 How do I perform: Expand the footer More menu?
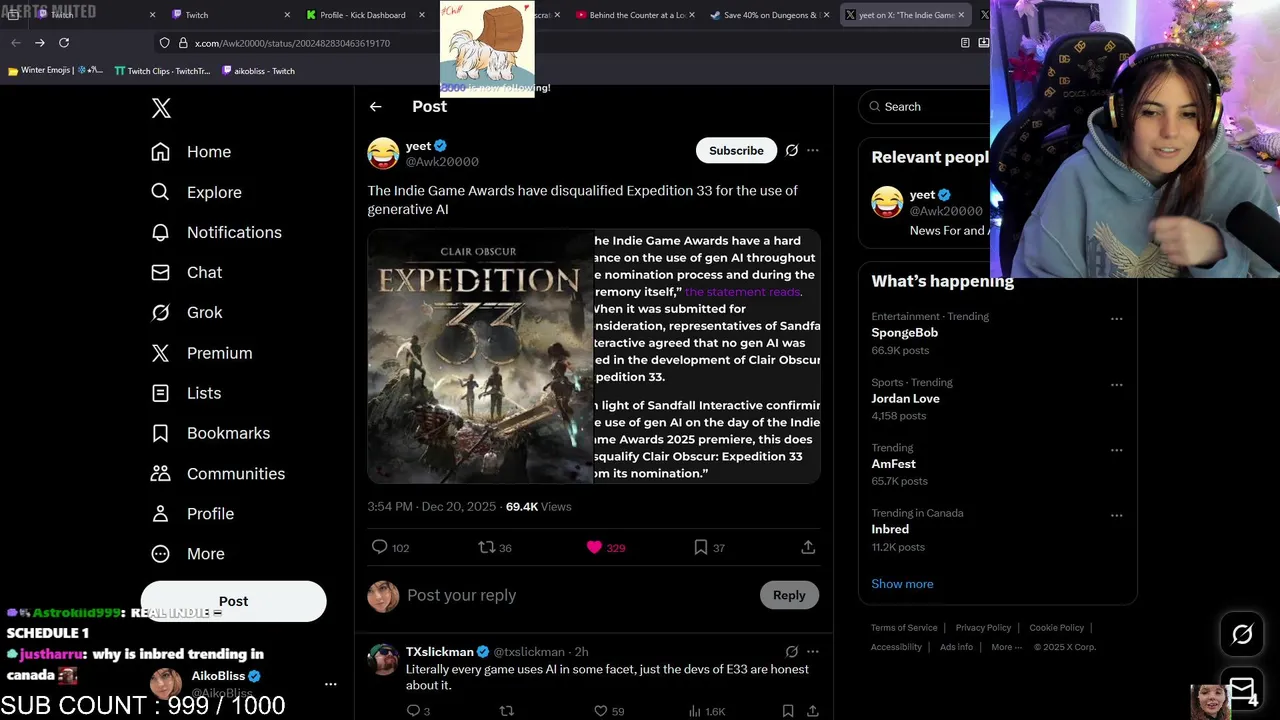[1006, 647]
